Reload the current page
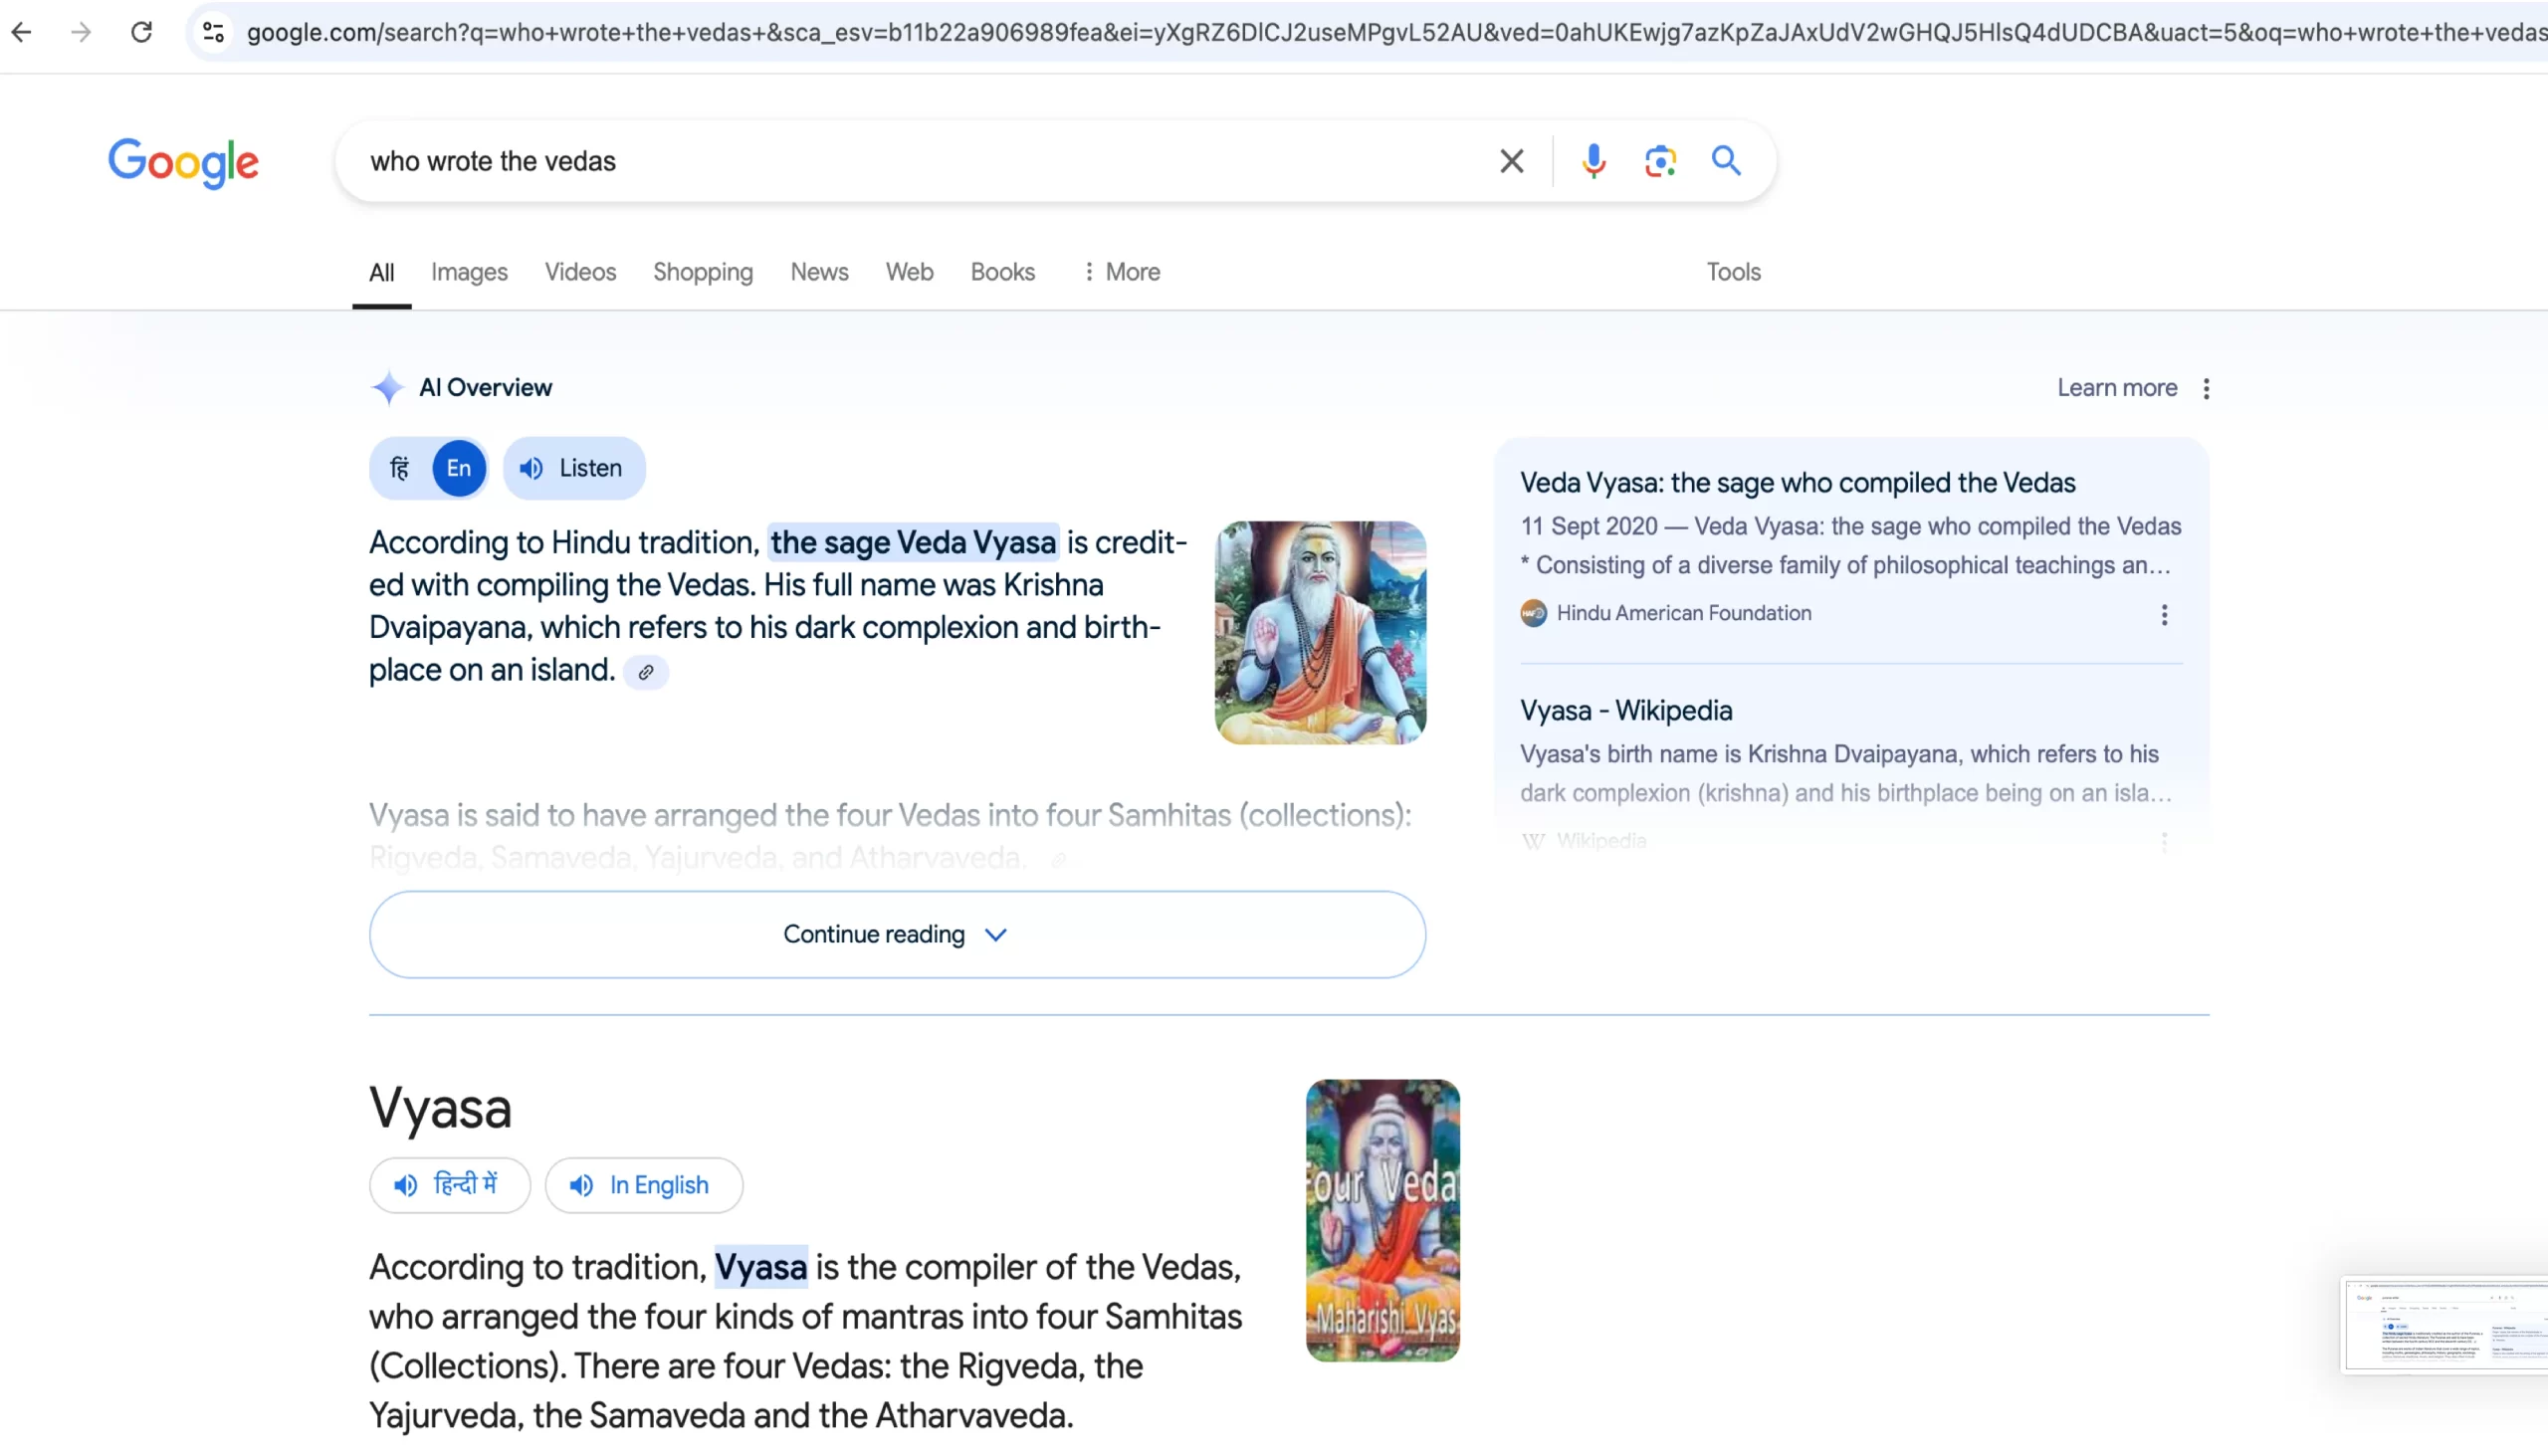This screenshot has height=1456, width=2548. [x=142, y=32]
